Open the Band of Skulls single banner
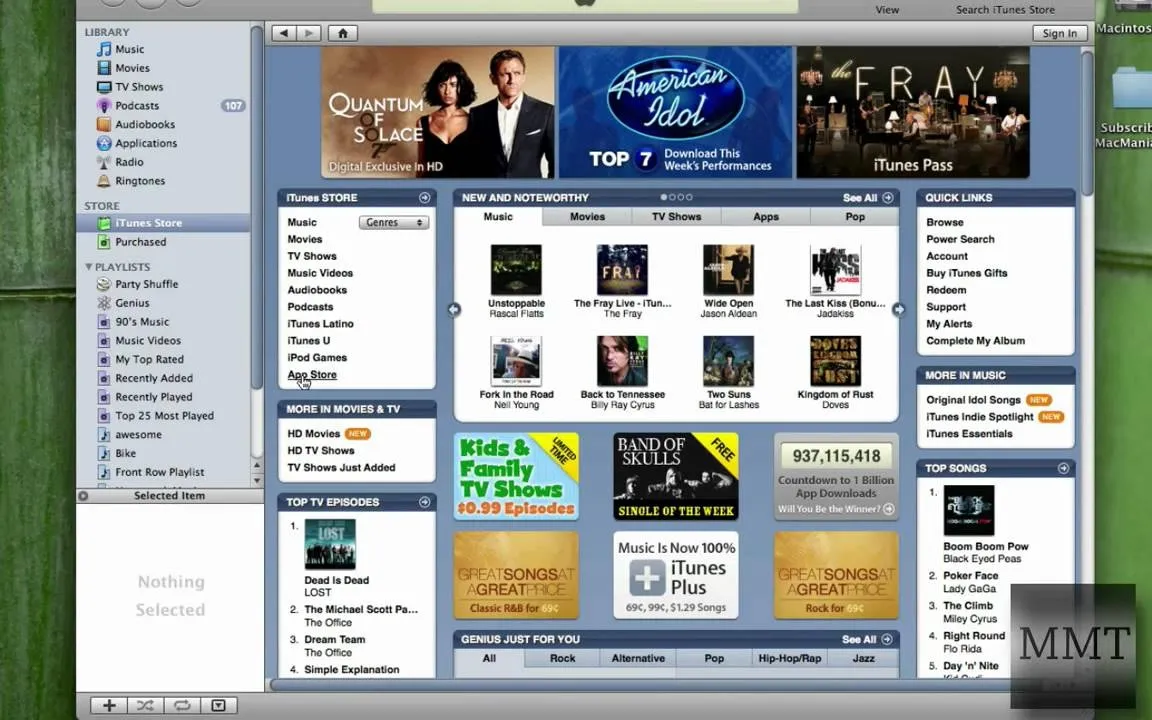This screenshot has width=1152, height=720. click(676, 476)
